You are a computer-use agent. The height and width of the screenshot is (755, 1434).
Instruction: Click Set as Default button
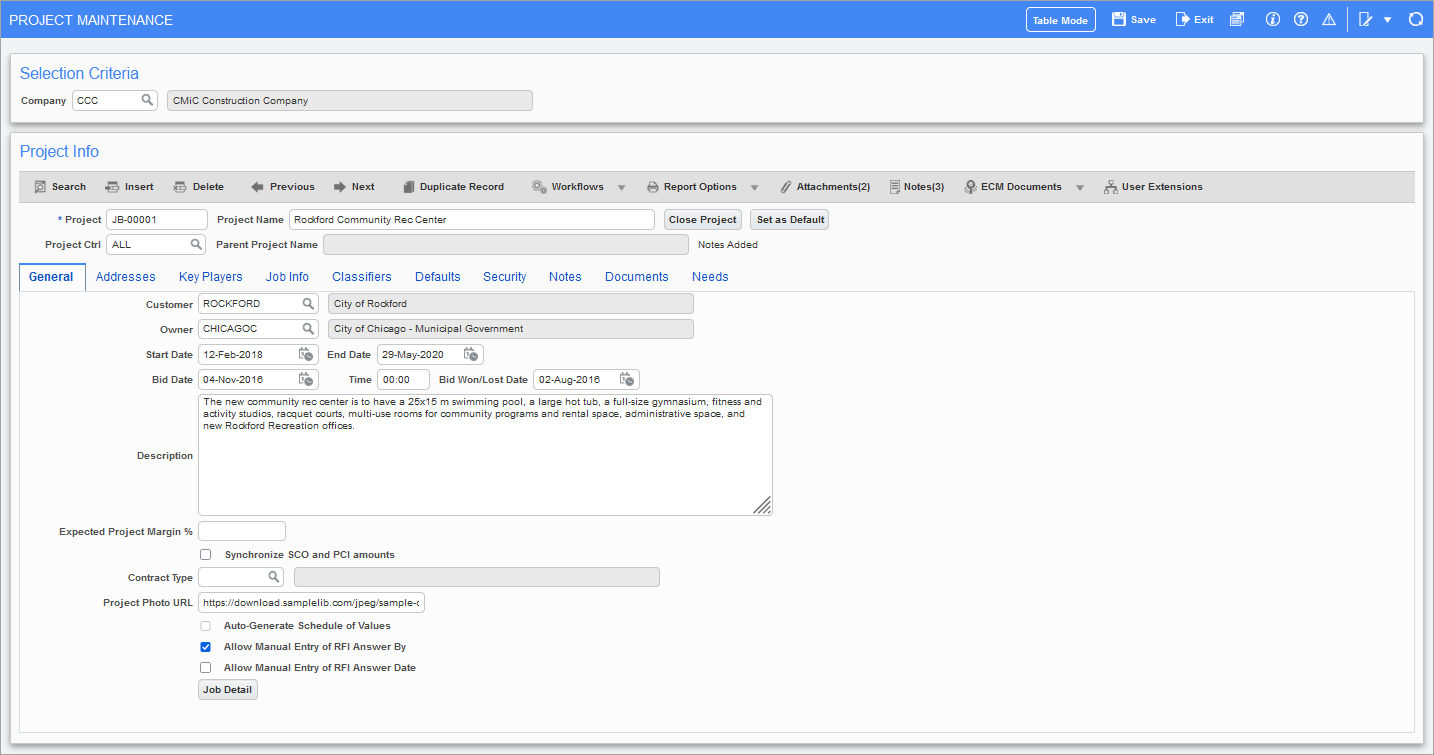pos(790,220)
